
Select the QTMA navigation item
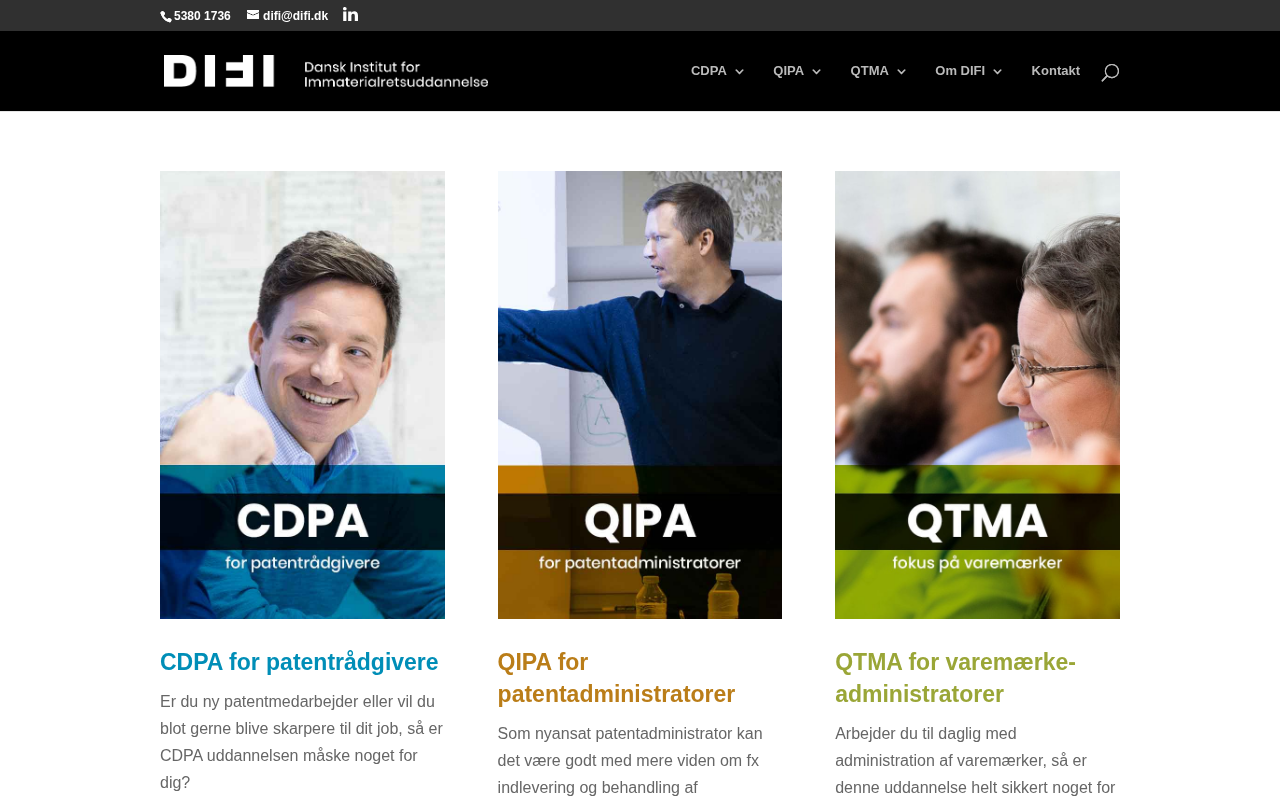[x=869, y=71]
